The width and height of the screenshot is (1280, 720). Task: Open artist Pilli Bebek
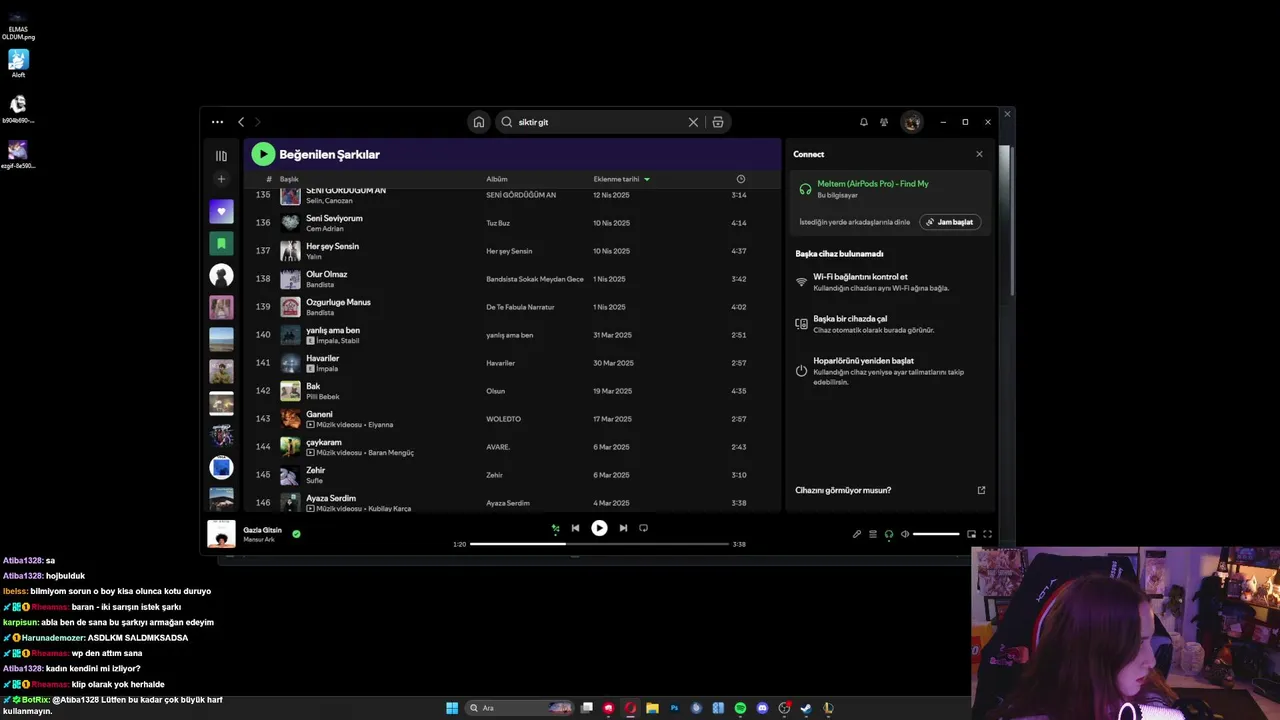pyautogui.click(x=322, y=397)
